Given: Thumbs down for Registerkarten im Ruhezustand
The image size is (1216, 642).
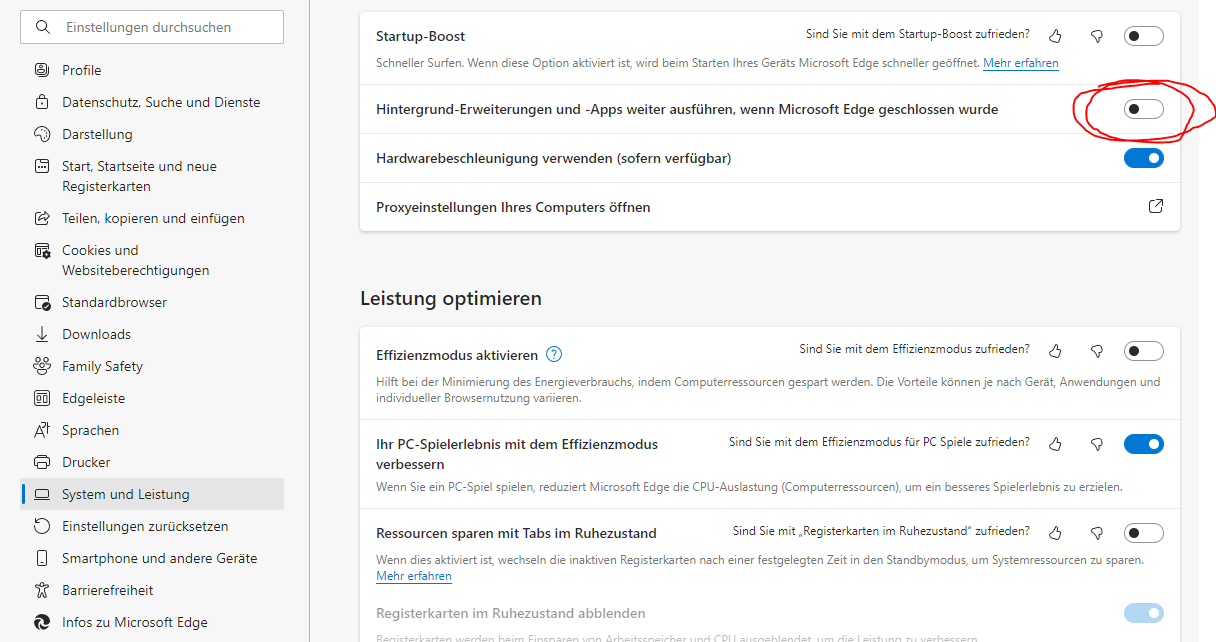Looking at the screenshot, I should pos(1097,533).
